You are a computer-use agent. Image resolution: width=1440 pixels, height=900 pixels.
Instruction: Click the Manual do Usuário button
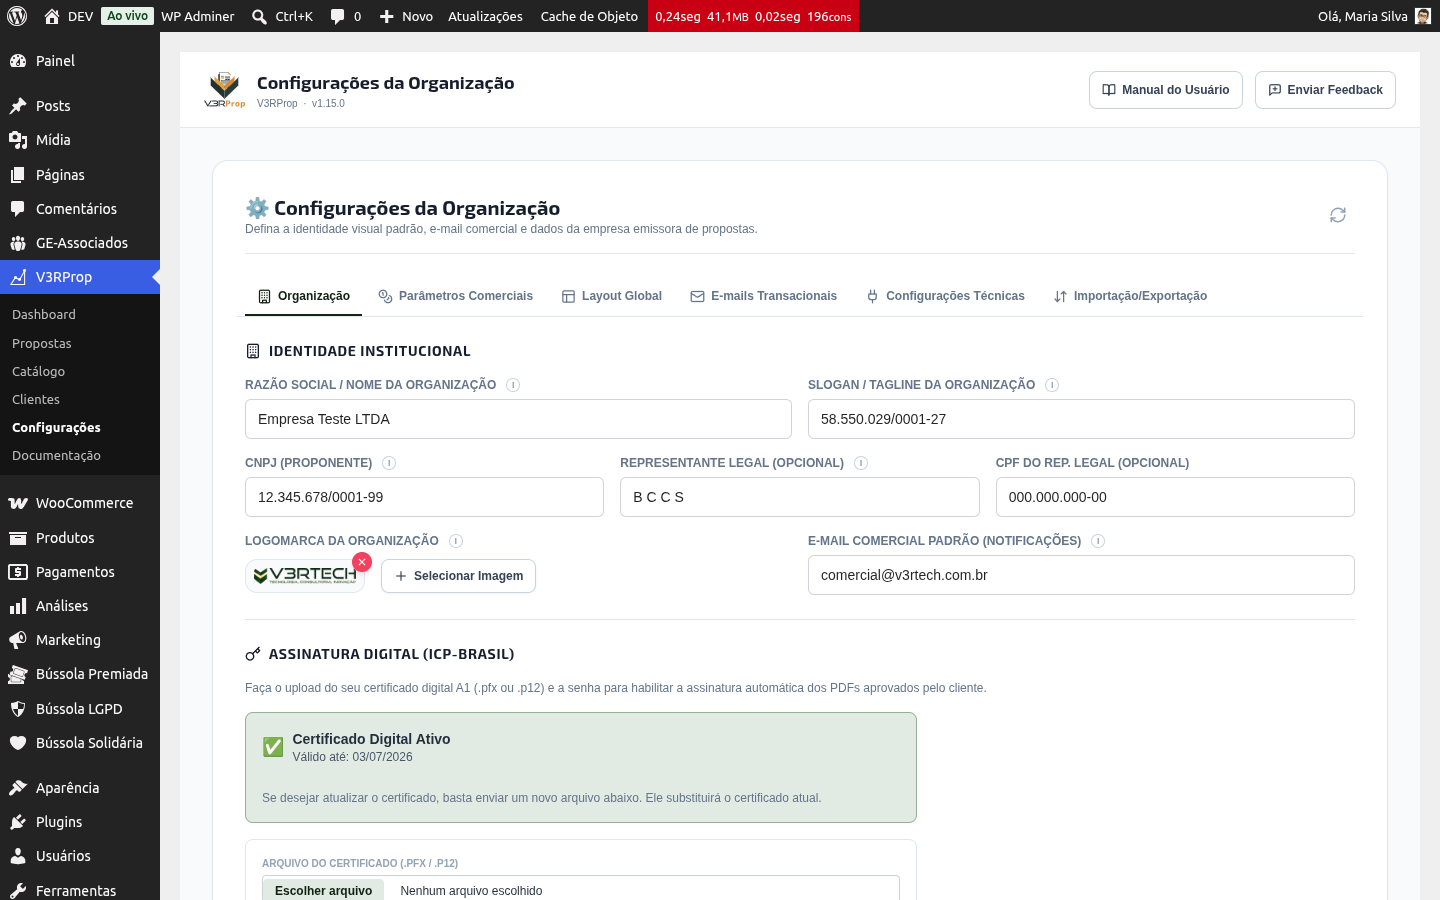(1166, 90)
